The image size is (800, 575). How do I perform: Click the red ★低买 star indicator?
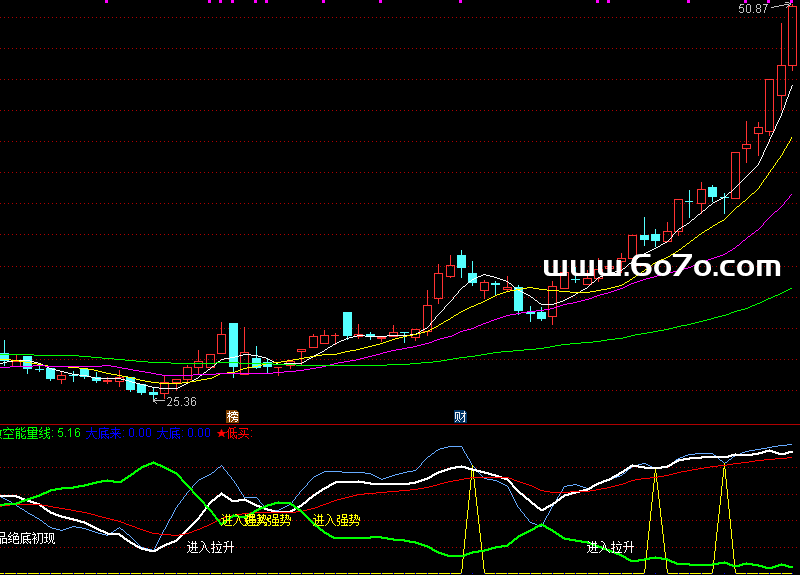coord(234,434)
